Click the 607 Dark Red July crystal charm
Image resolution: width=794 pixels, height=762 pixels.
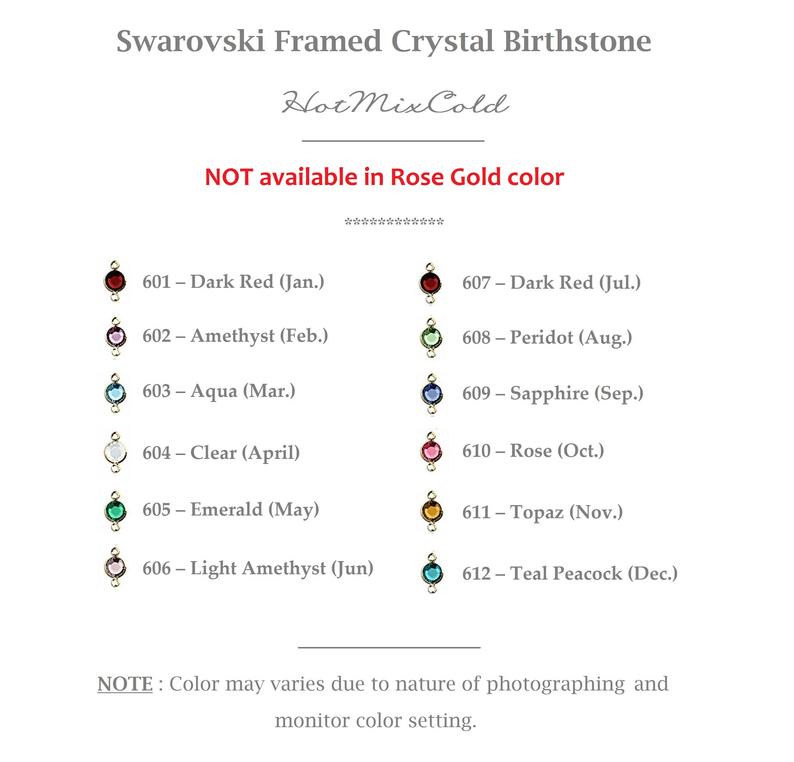pyautogui.click(x=430, y=281)
